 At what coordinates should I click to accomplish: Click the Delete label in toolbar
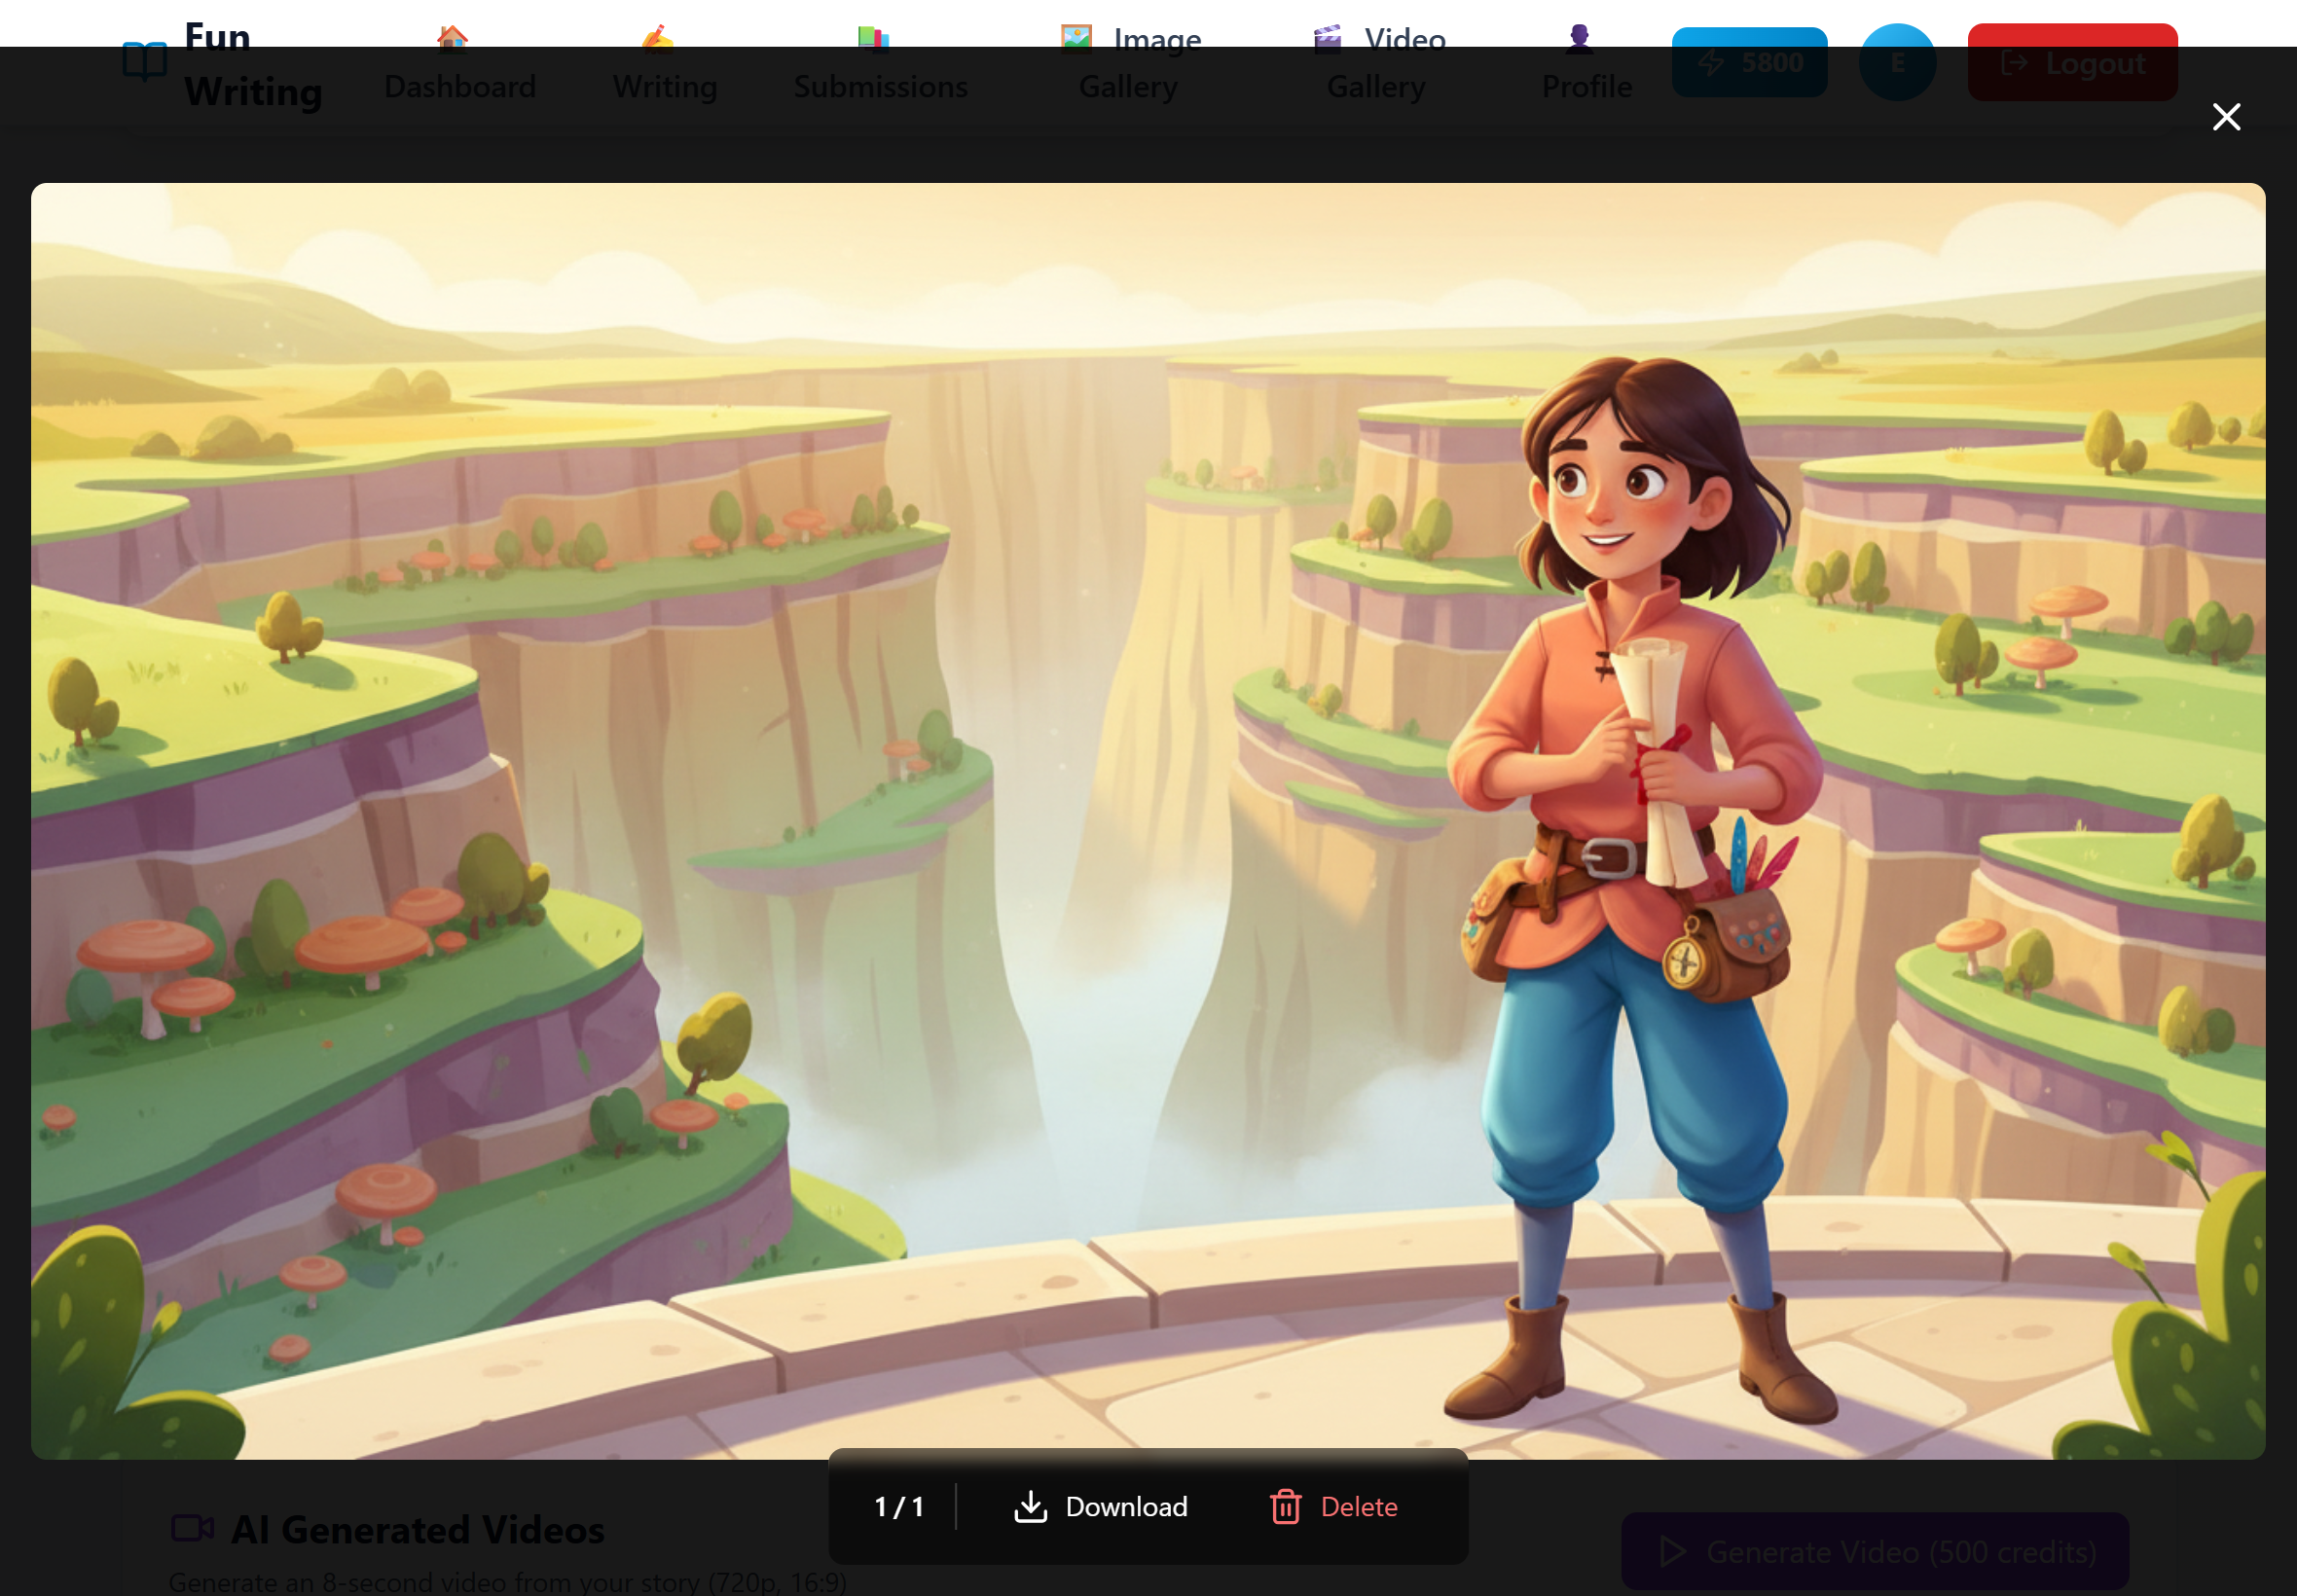1358,1506
